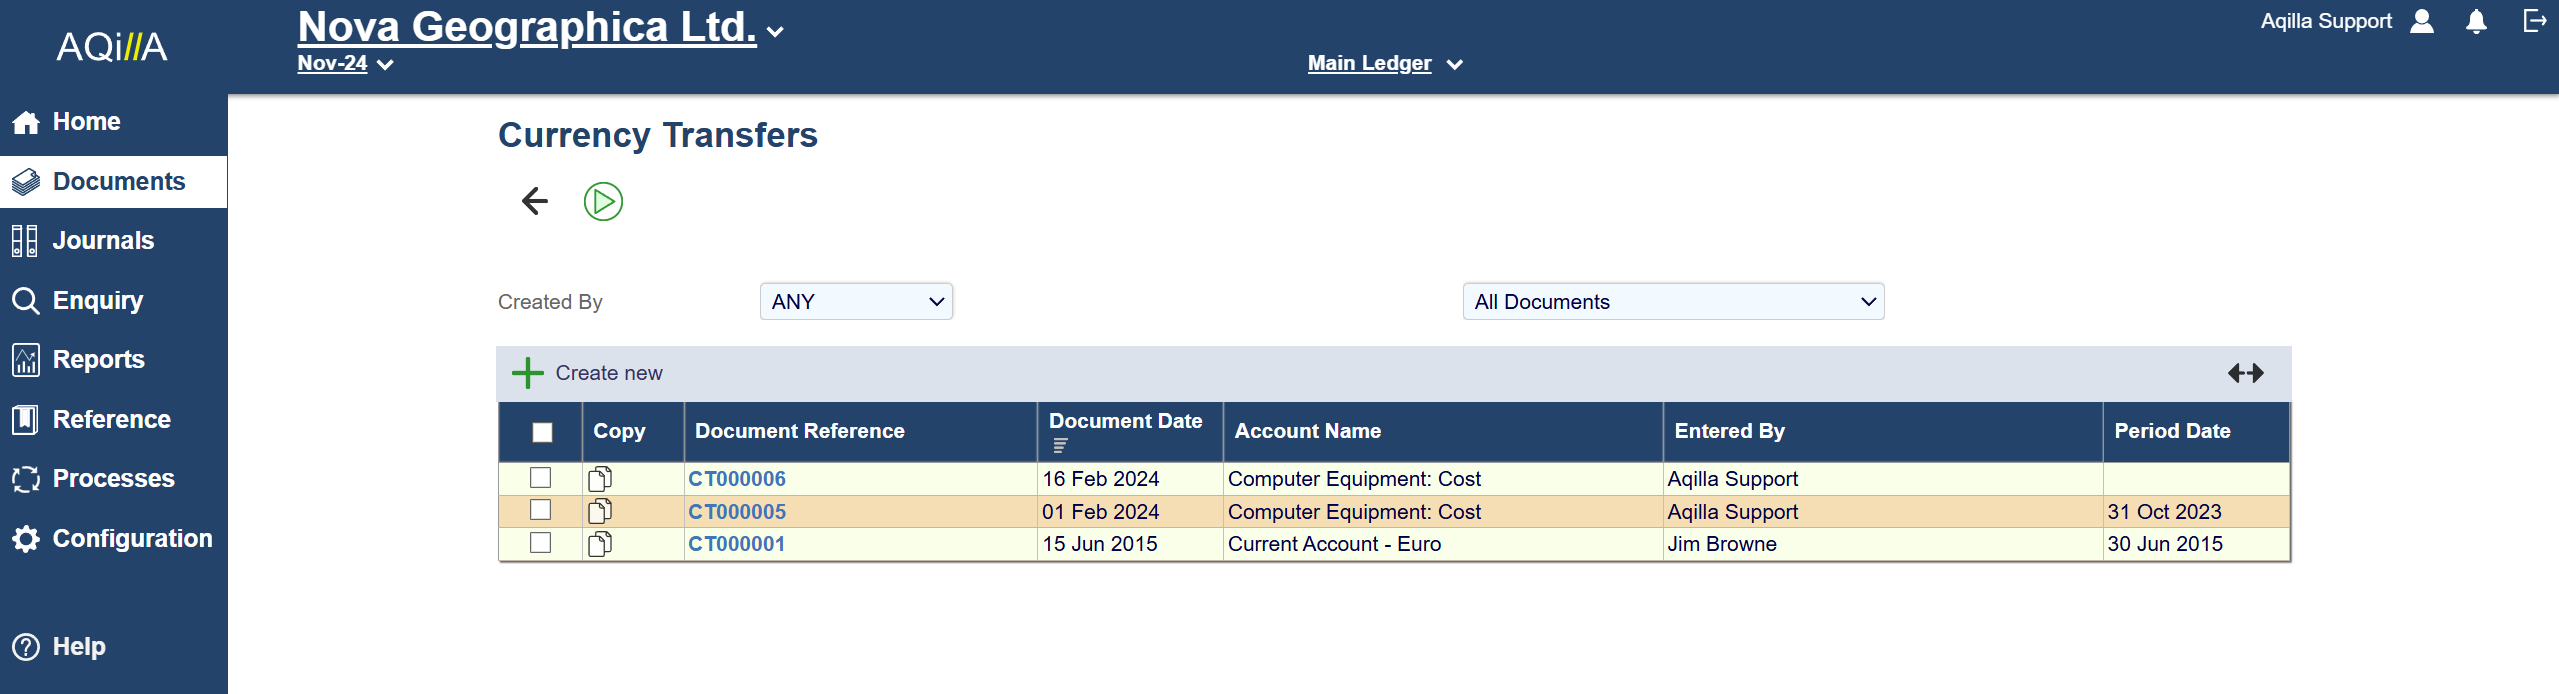The width and height of the screenshot is (2559, 694).
Task: Copy document CT000001 using copy icon
Action: coord(600,544)
